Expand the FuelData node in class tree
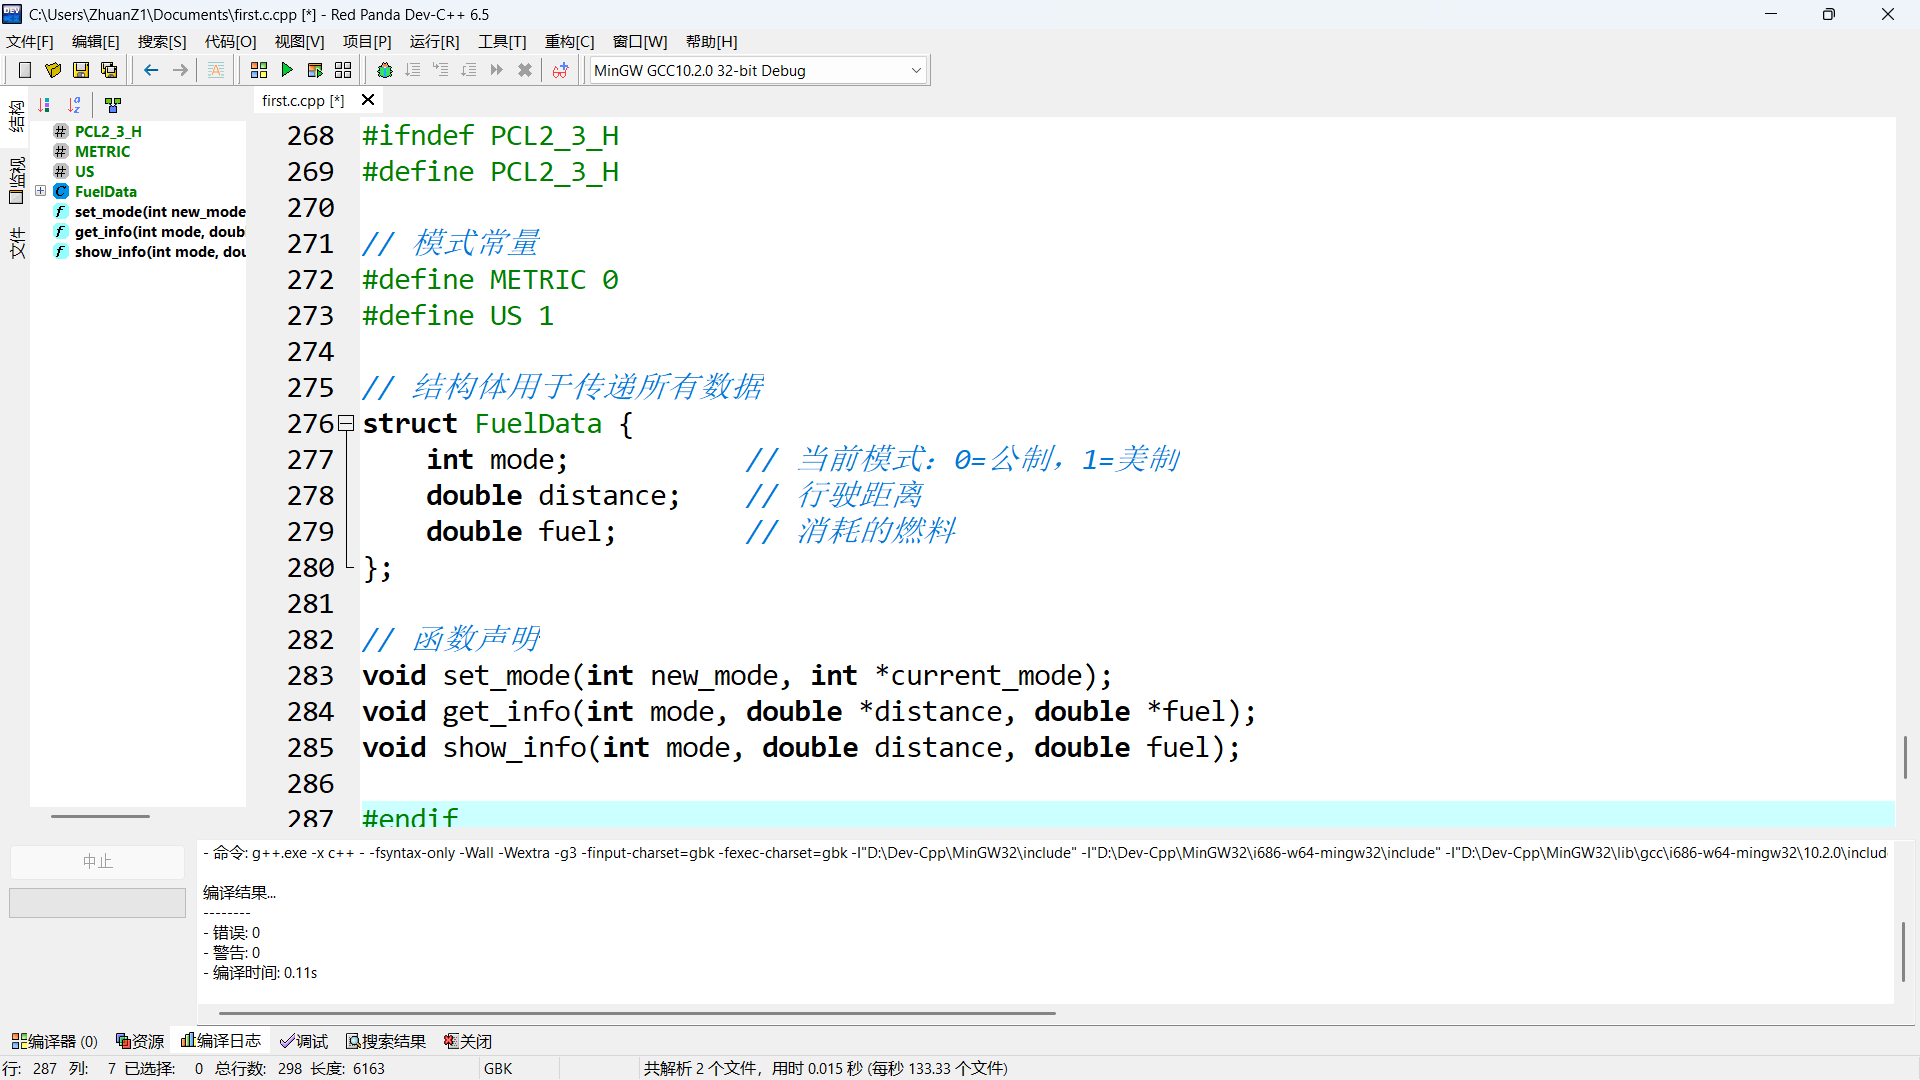The height and width of the screenshot is (1080, 1920). tap(41, 191)
